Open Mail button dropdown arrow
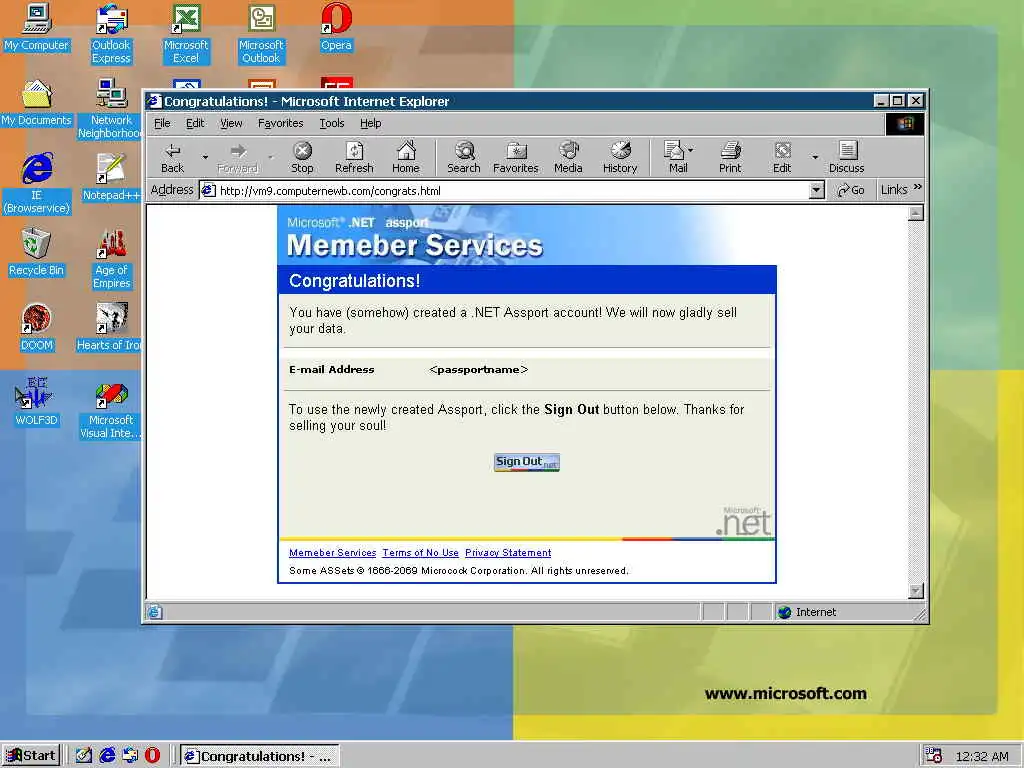1024x768 pixels. [691, 150]
